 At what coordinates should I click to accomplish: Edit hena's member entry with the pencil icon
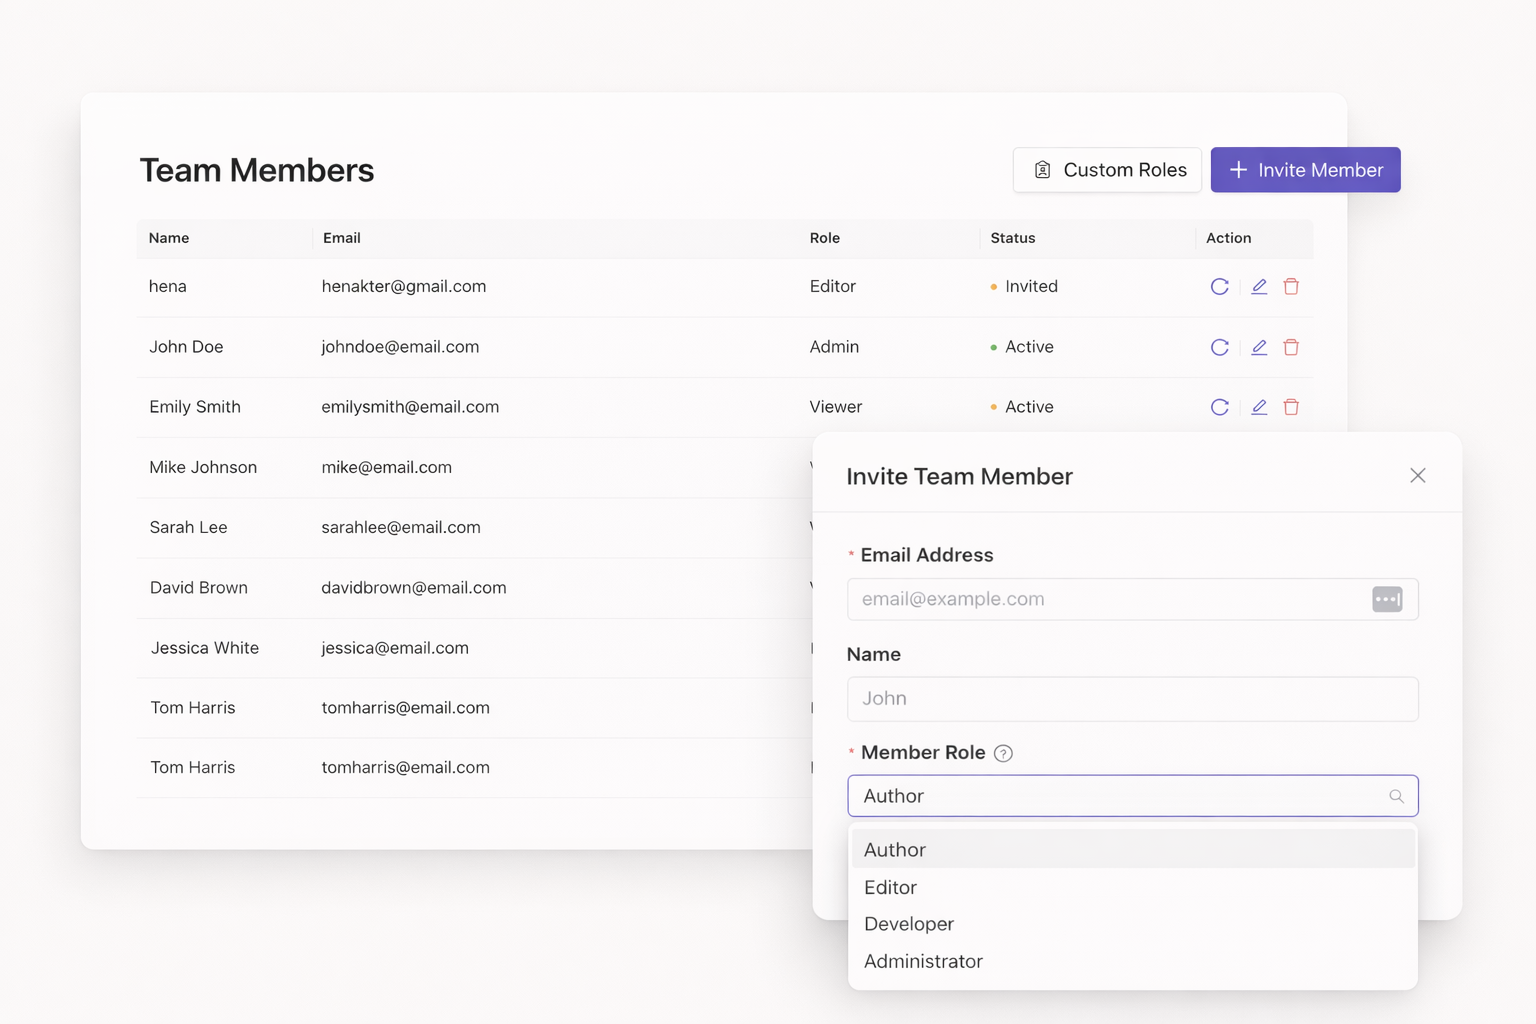pos(1259,287)
